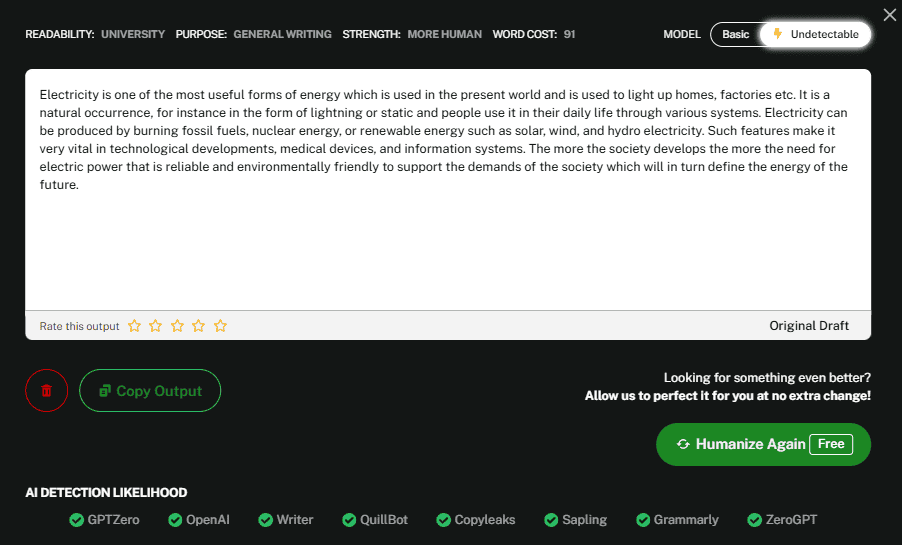Click the Copy Output button
Screen dimensions: 902x545
150,390
